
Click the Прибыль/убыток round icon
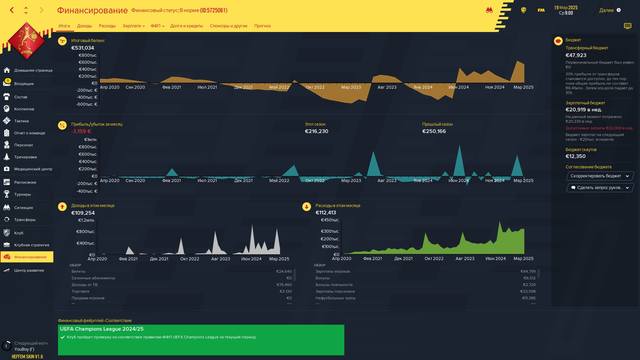pyautogui.click(x=62, y=125)
